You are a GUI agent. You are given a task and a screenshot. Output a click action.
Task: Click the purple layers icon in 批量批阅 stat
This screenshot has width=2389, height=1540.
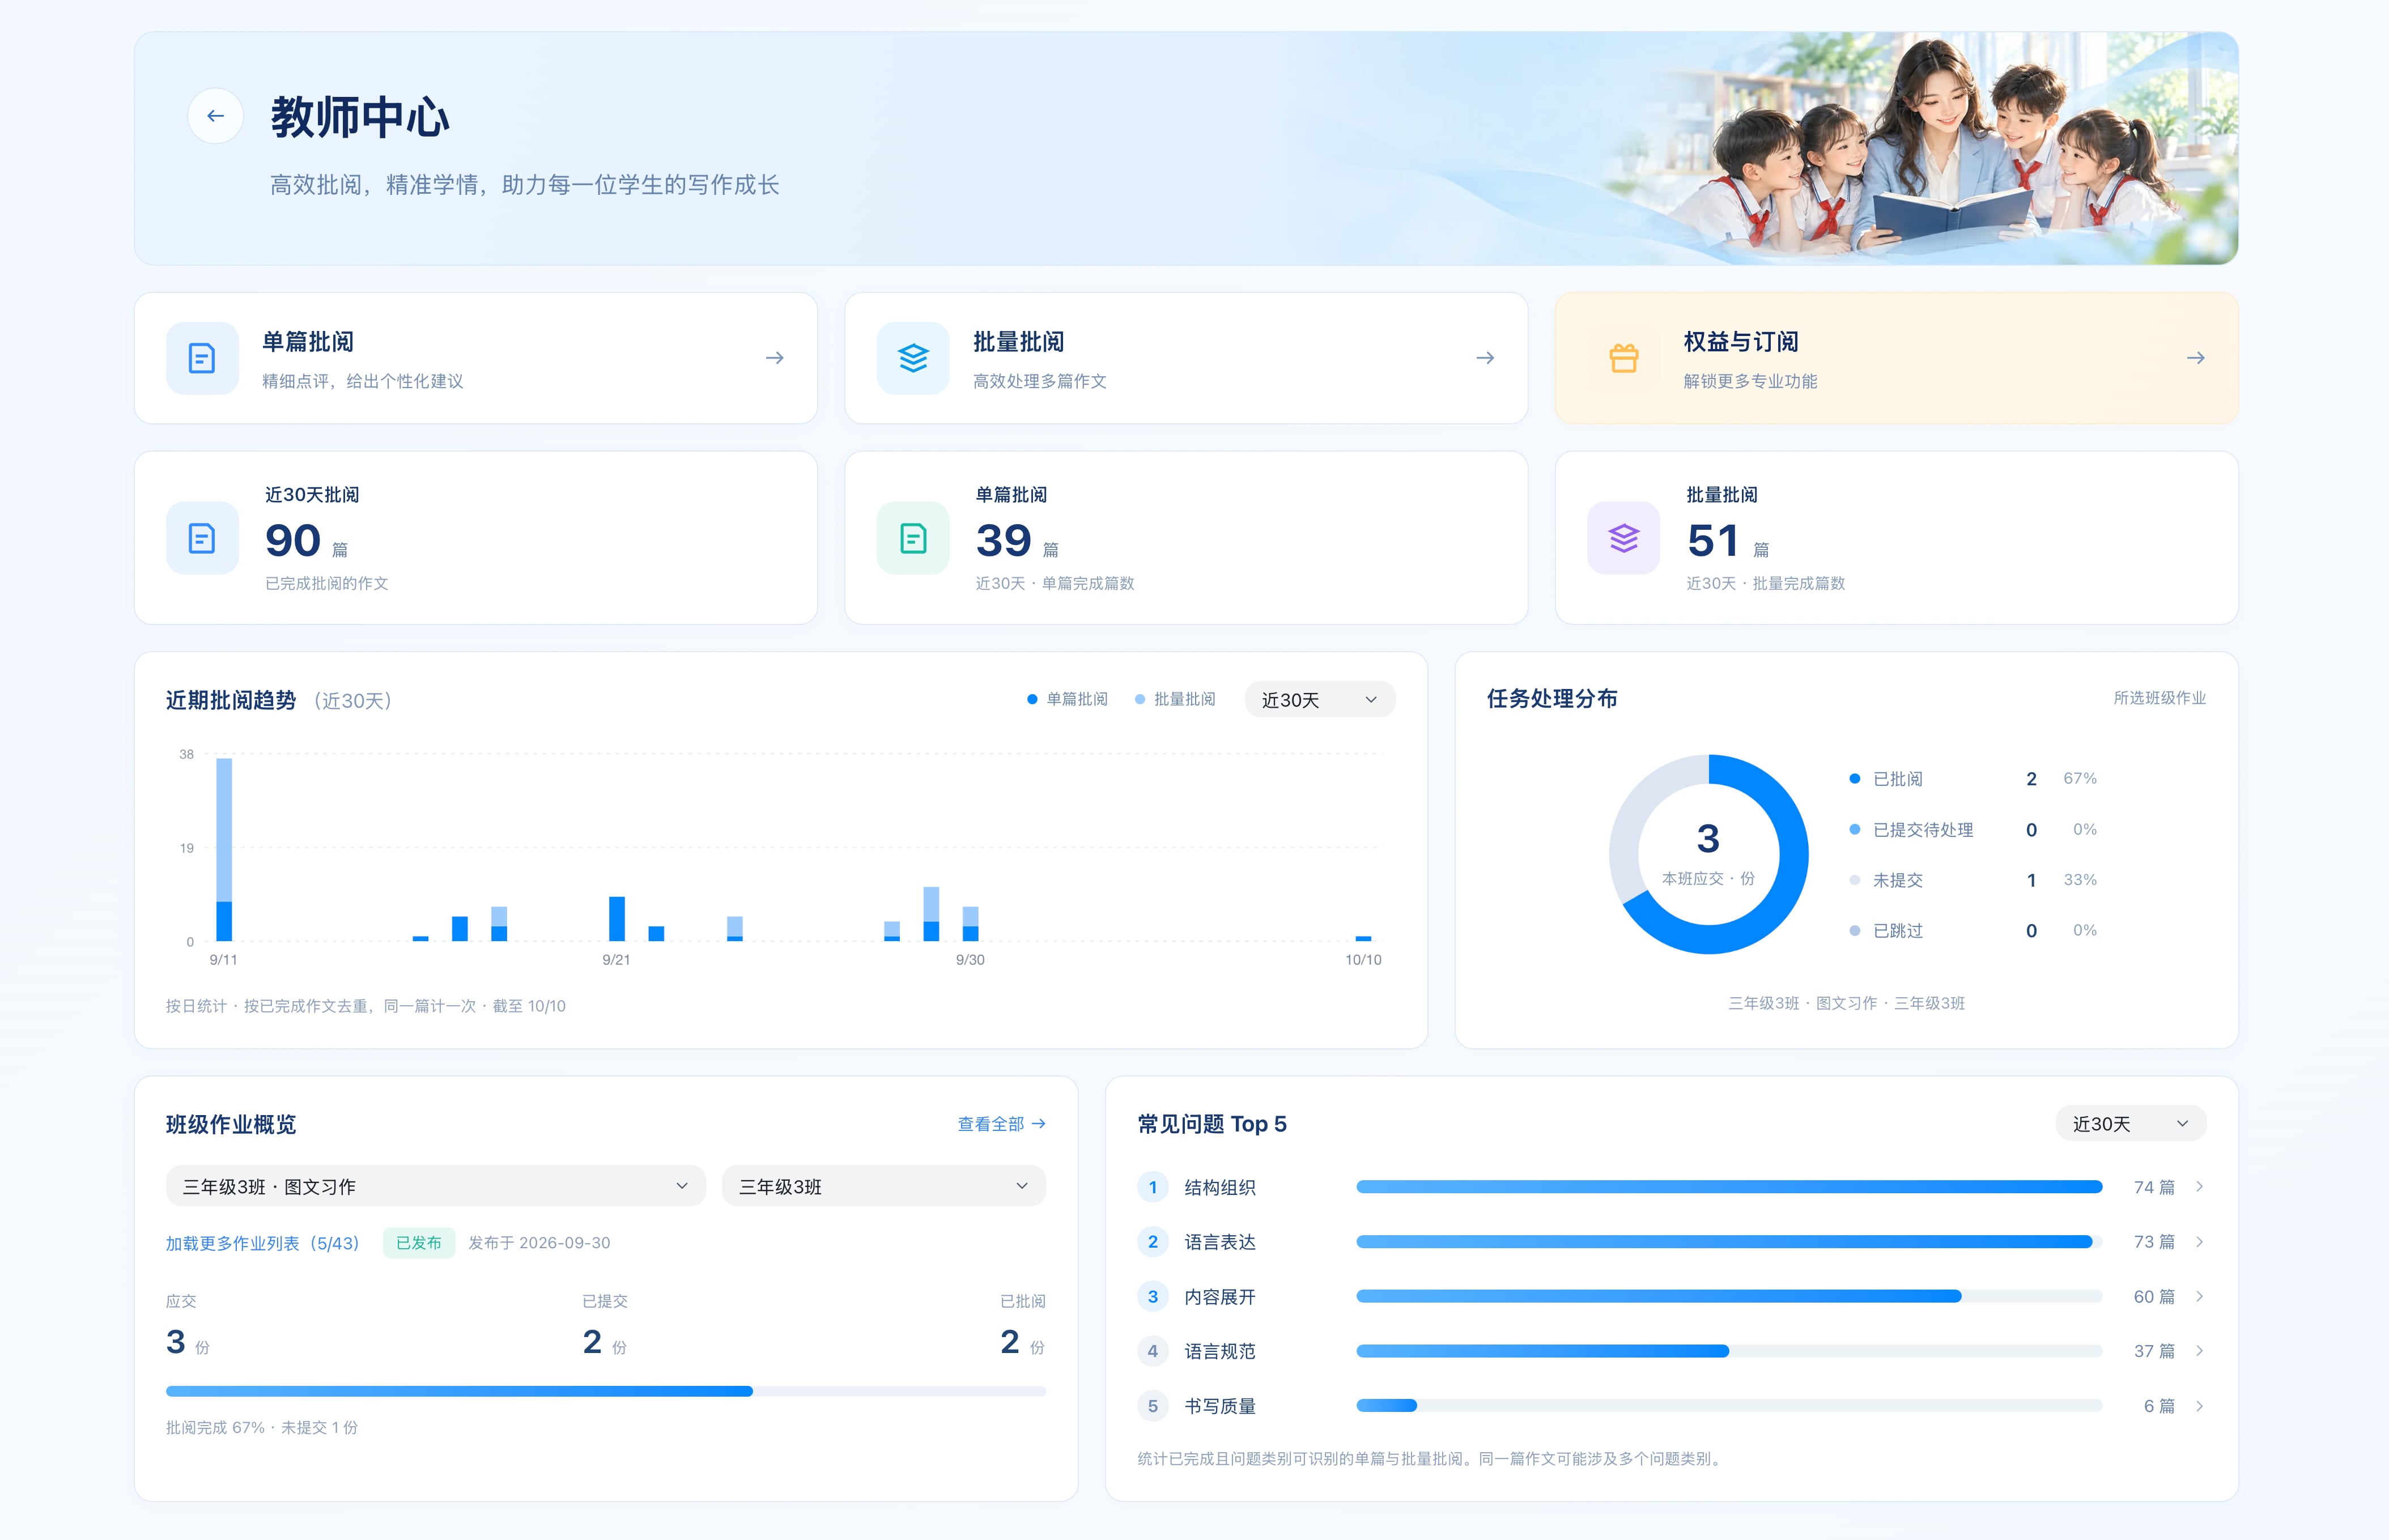1624,538
